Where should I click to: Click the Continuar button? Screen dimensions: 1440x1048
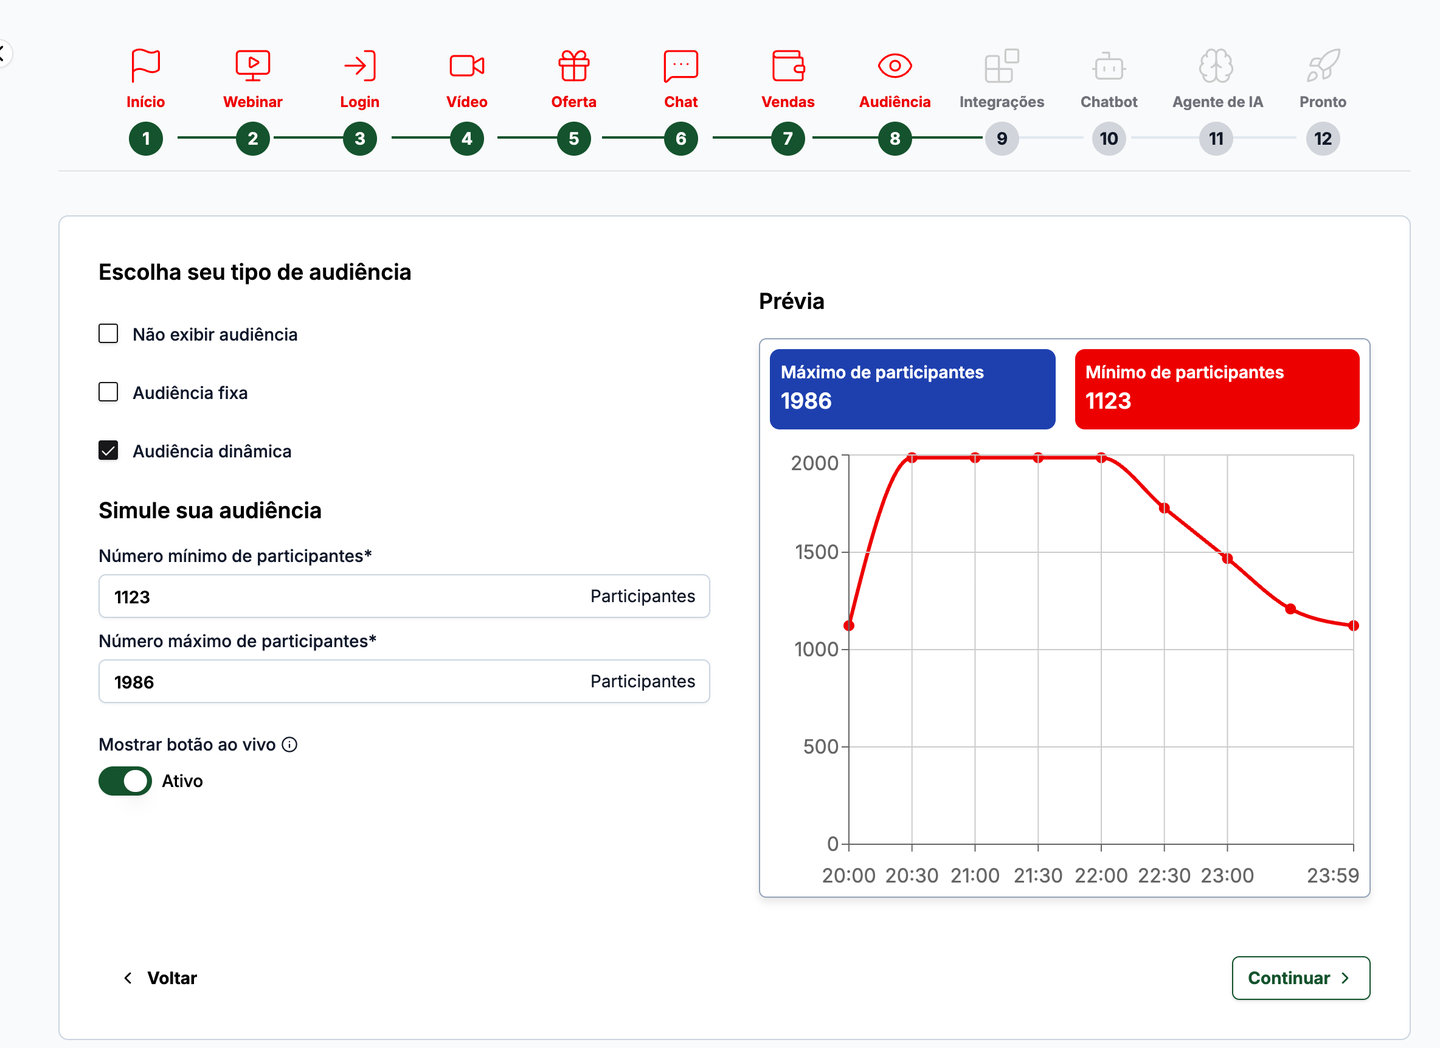[x=1301, y=978]
